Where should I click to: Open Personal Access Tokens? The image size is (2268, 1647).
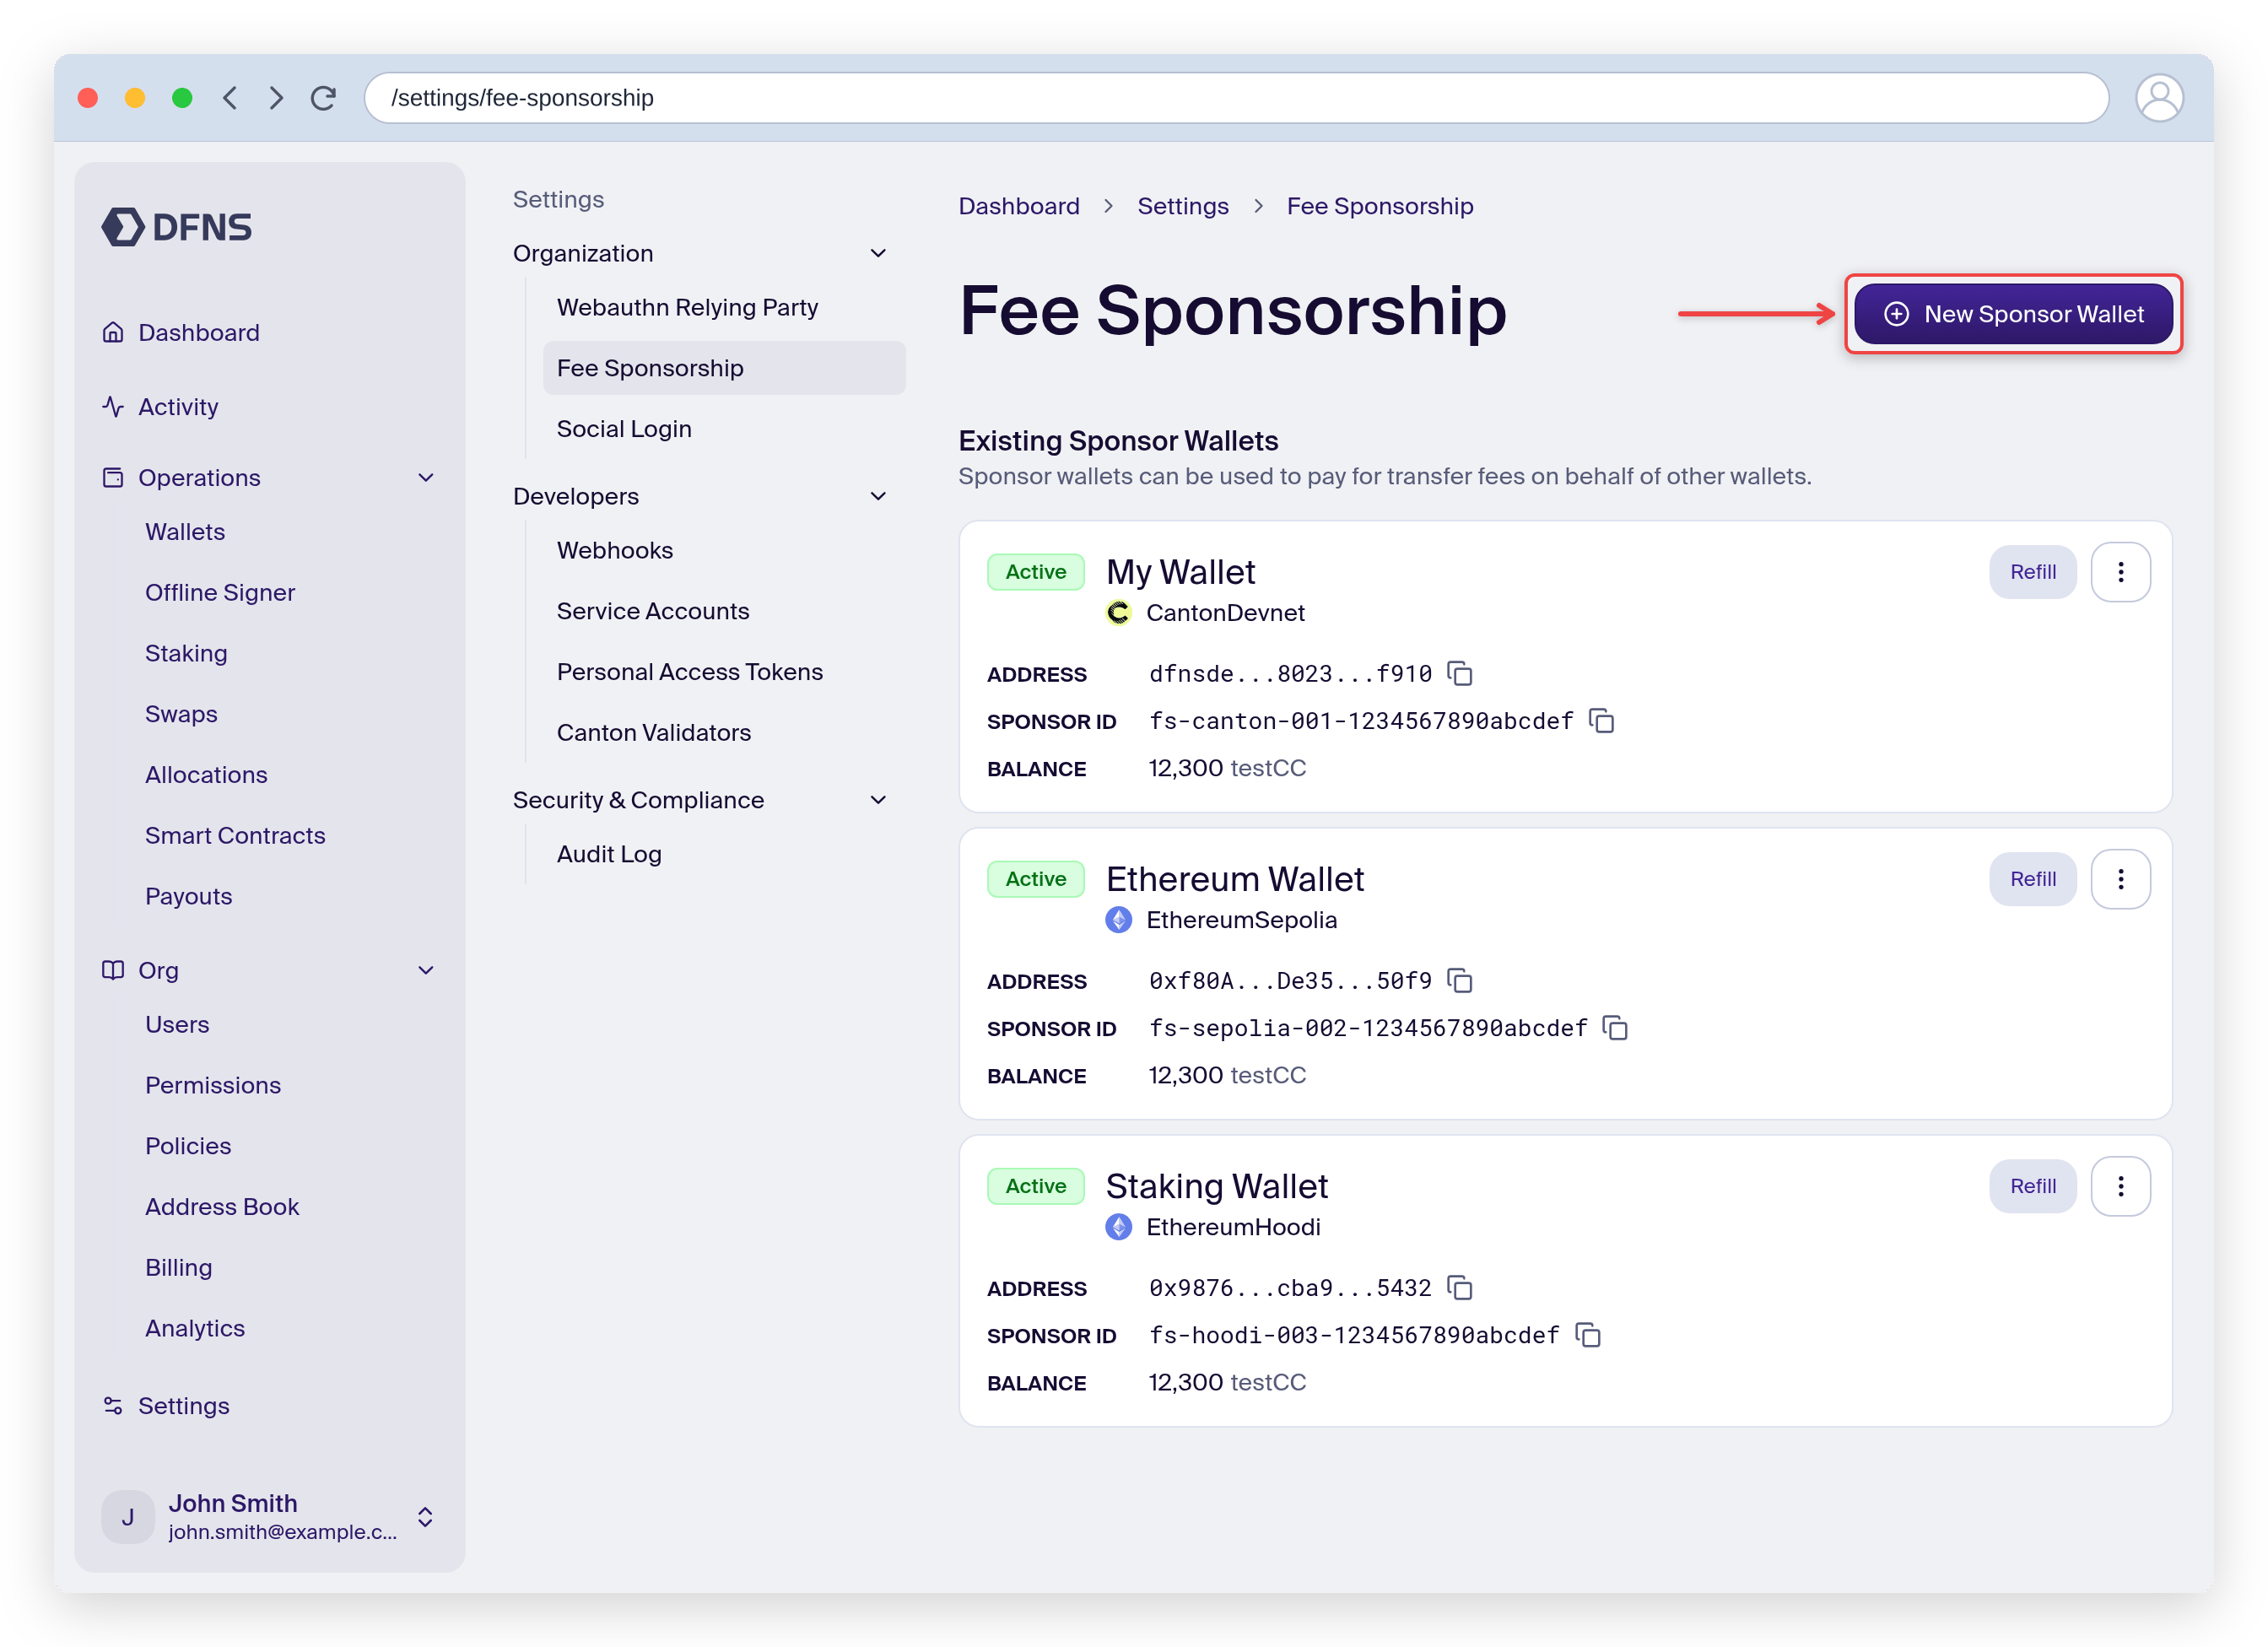pyautogui.click(x=690, y=673)
